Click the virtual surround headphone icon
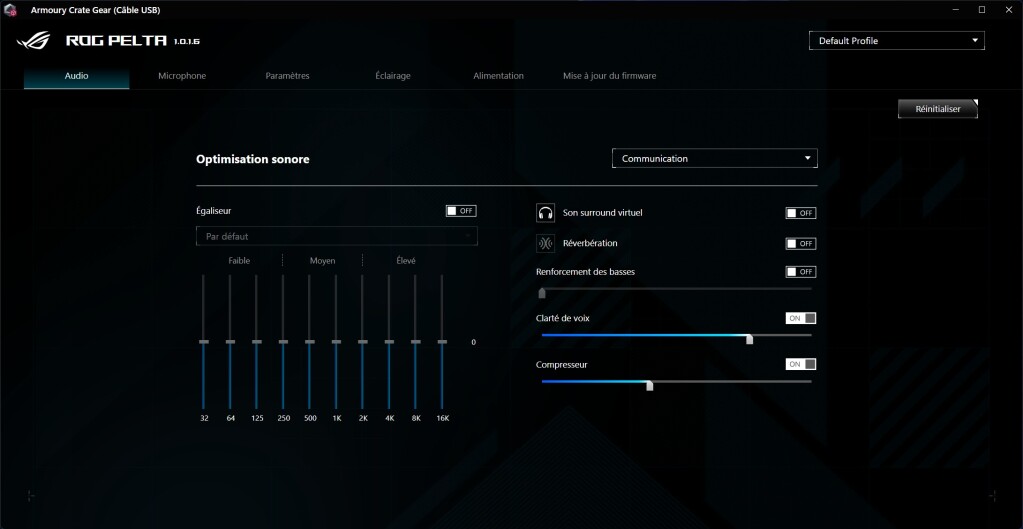The image size is (1023, 529). [x=545, y=213]
